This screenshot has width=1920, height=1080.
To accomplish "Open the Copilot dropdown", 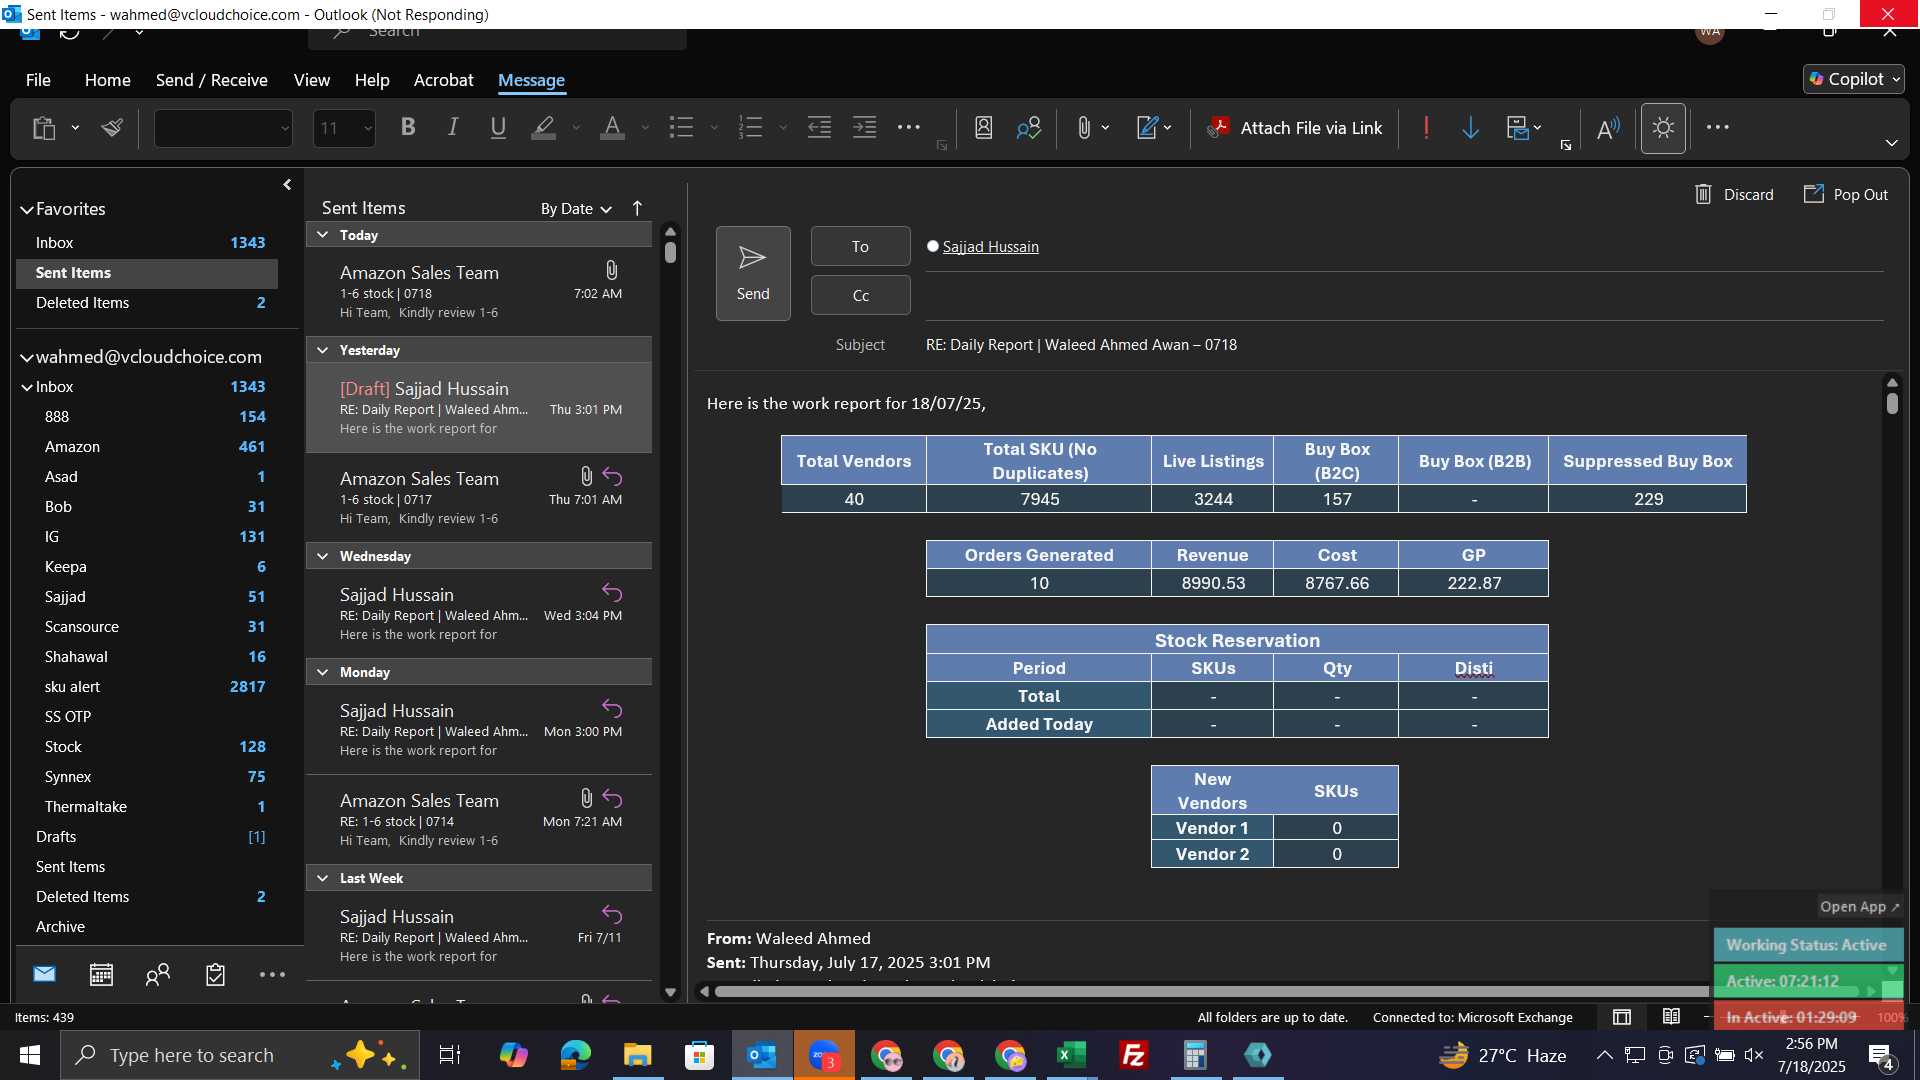I will click(x=1854, y=79).
